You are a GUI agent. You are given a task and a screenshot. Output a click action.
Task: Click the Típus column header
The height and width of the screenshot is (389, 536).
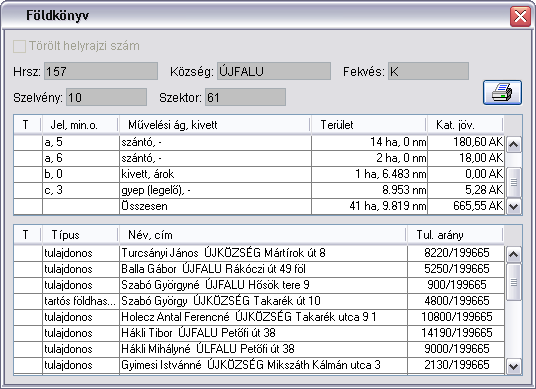pyautogui.click(x=80, y=235)
